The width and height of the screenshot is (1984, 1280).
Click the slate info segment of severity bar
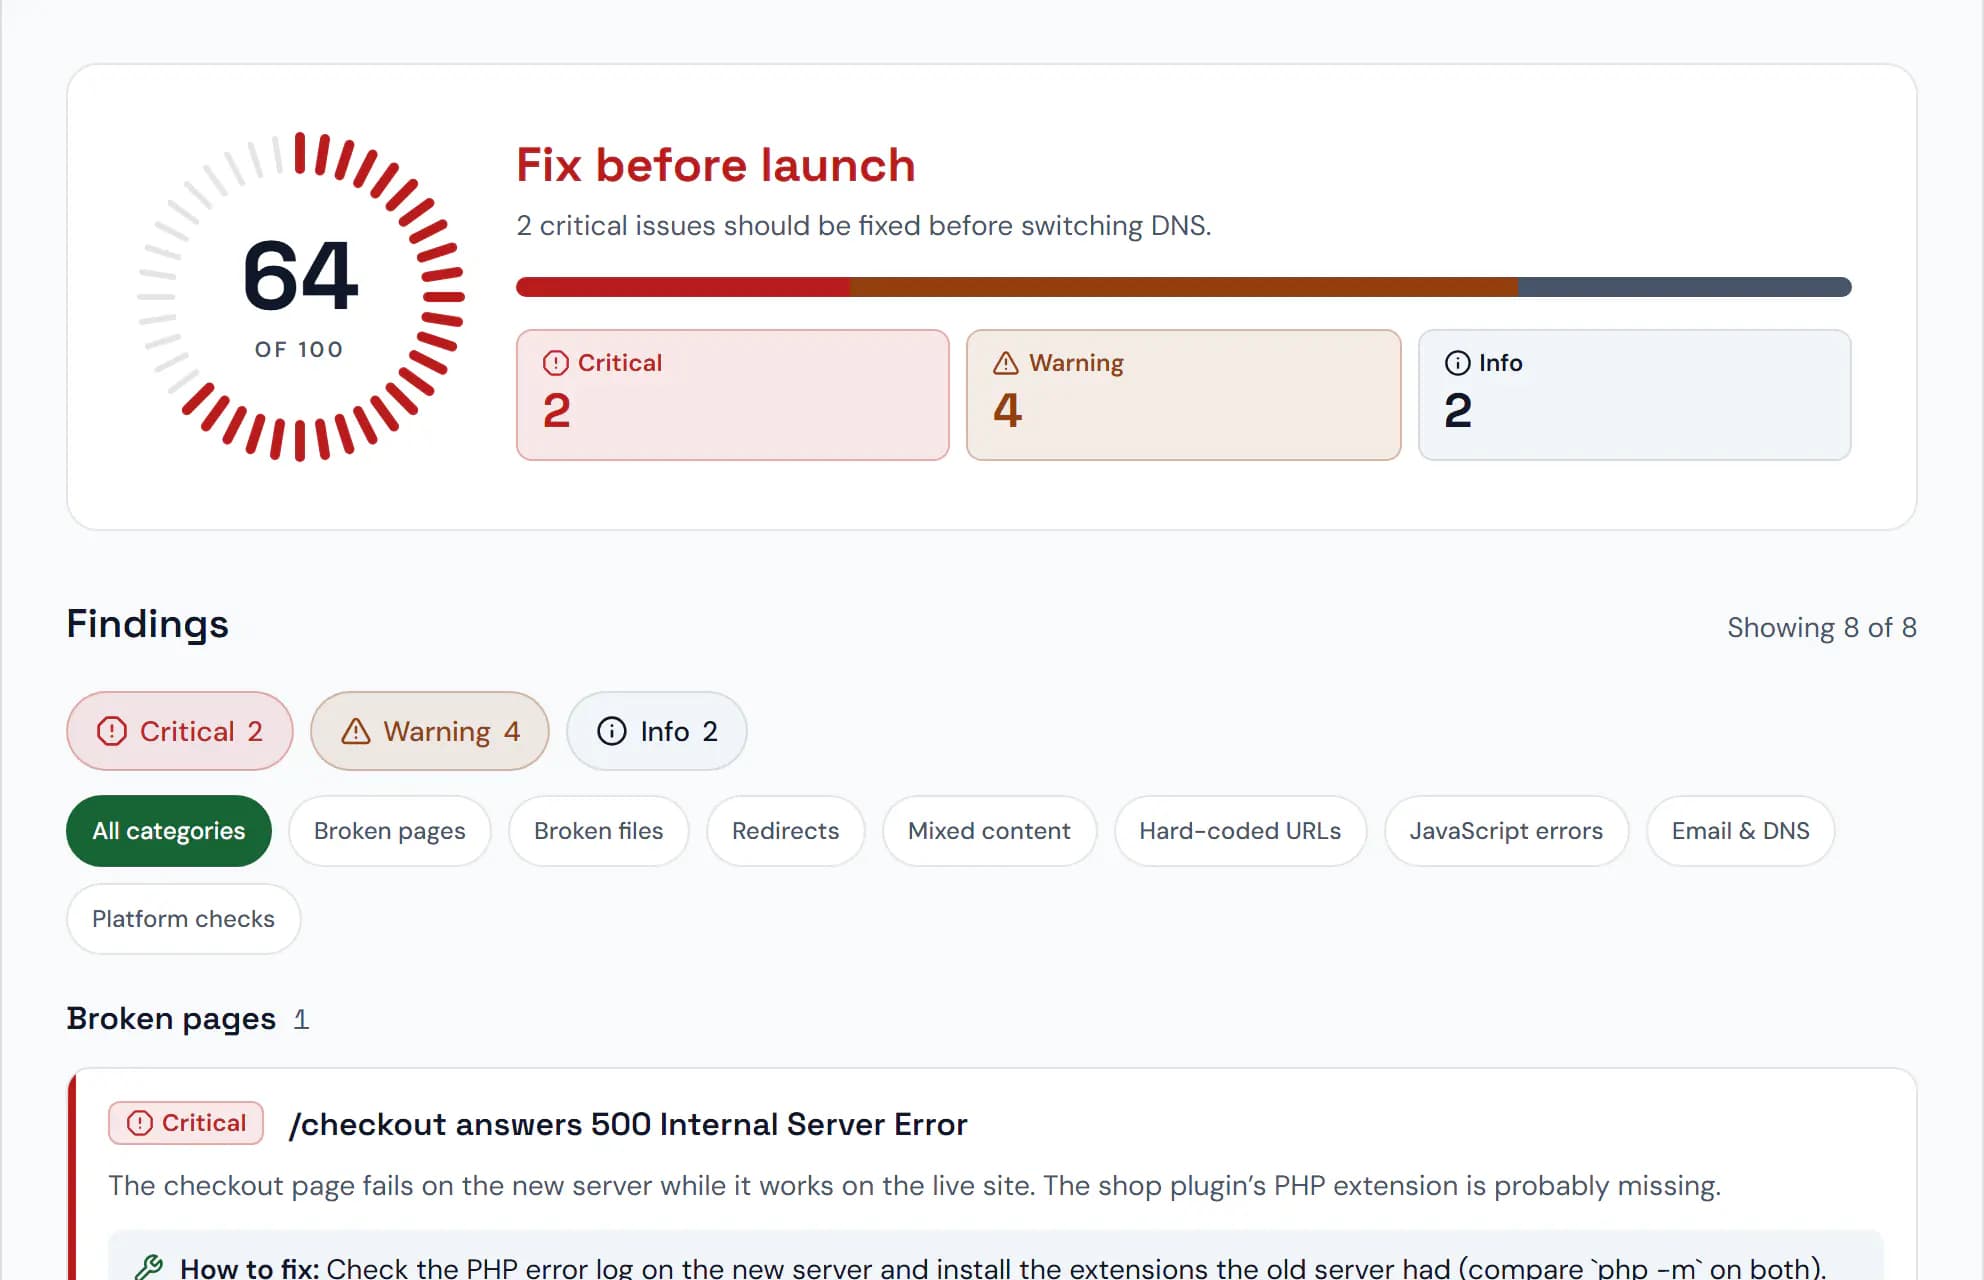pos(1685,287)
